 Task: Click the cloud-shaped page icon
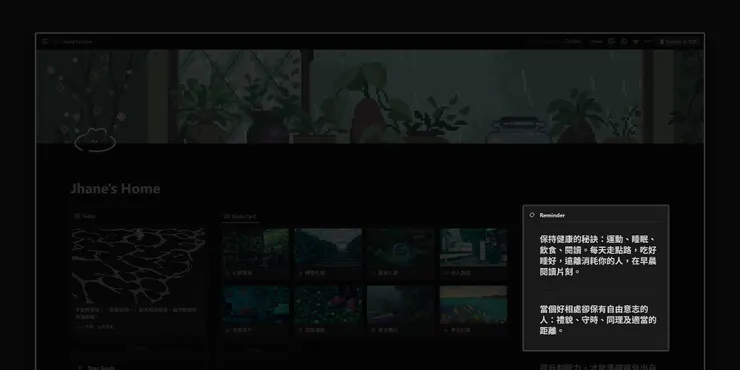(95, 140)
